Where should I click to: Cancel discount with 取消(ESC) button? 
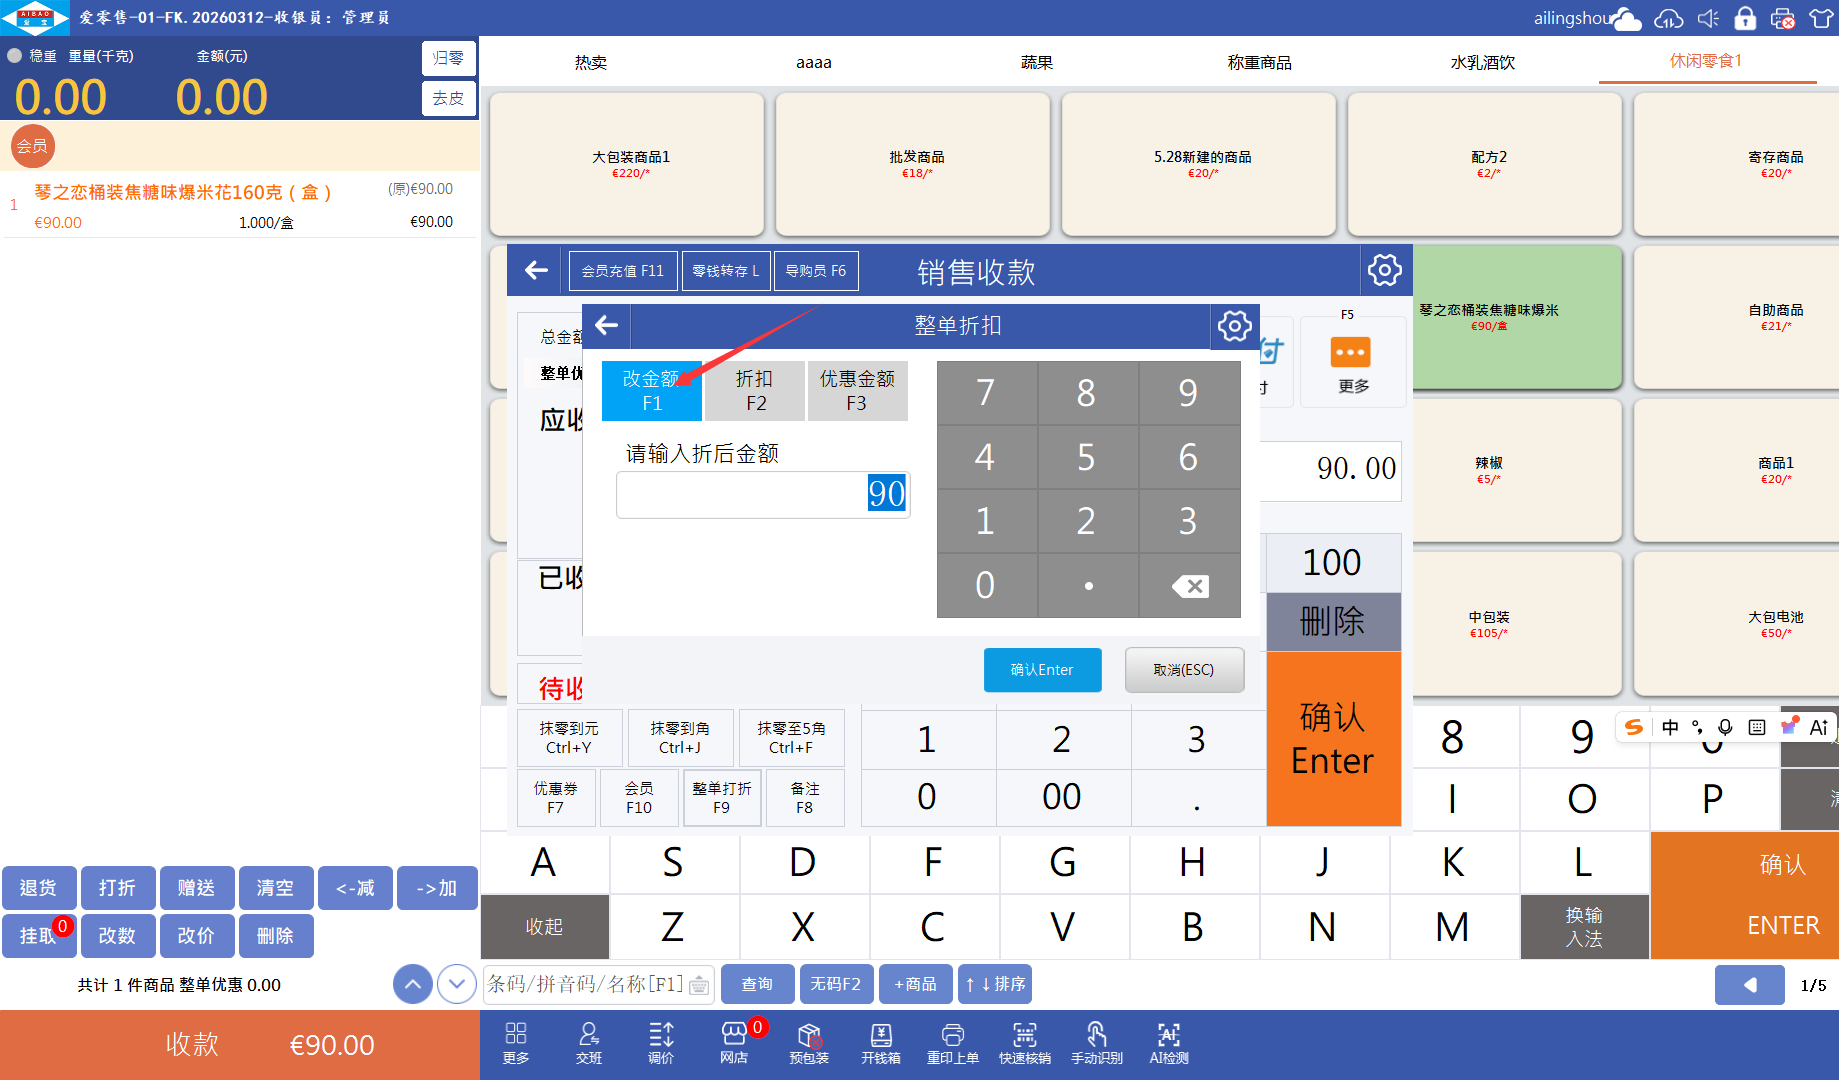click(x=1184, y=670)
